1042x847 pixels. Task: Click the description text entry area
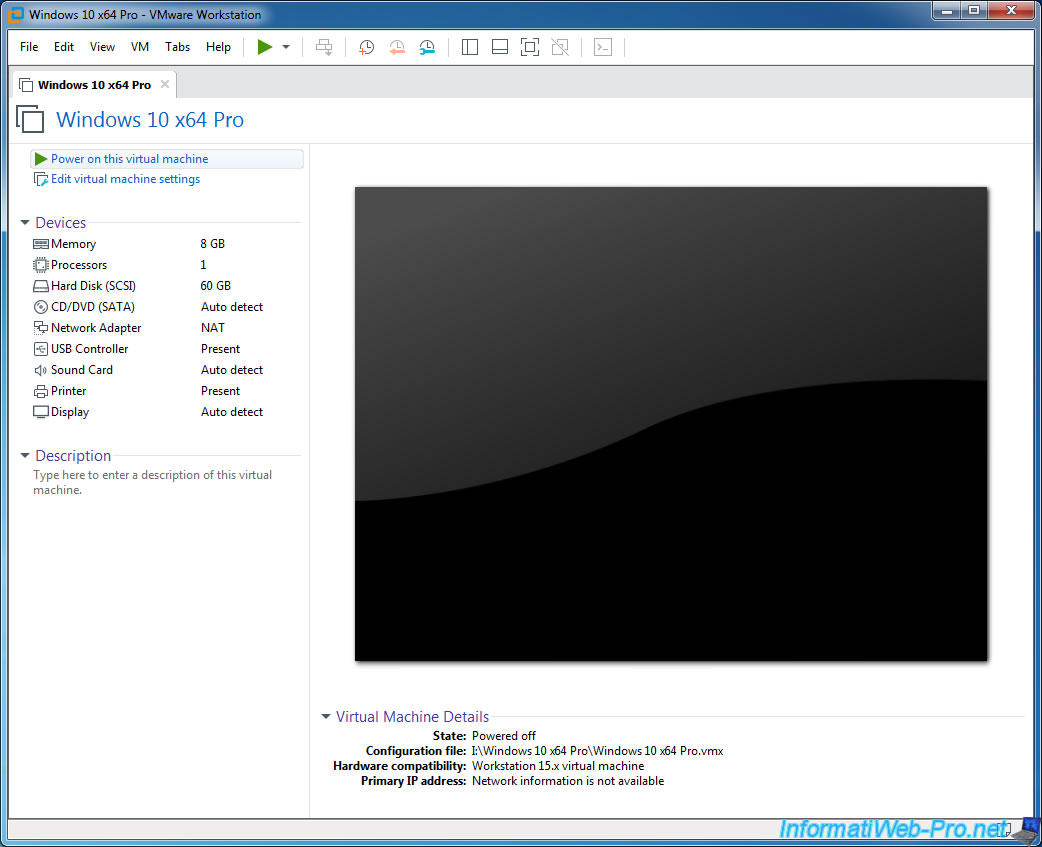153,482
